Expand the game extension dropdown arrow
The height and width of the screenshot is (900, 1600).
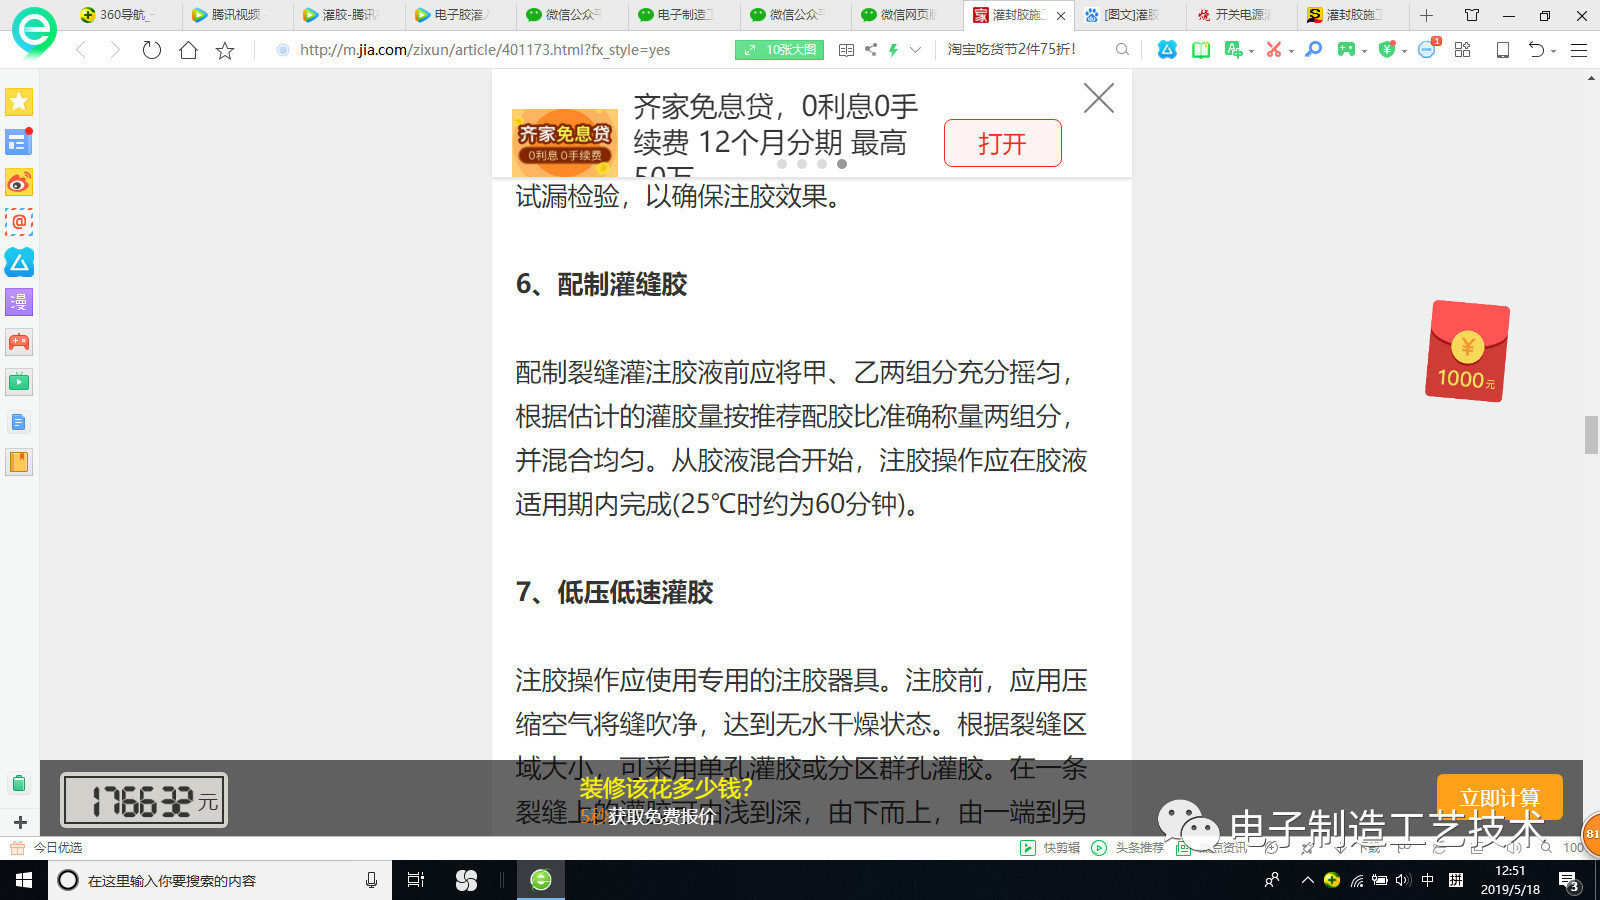point(1364,51)
